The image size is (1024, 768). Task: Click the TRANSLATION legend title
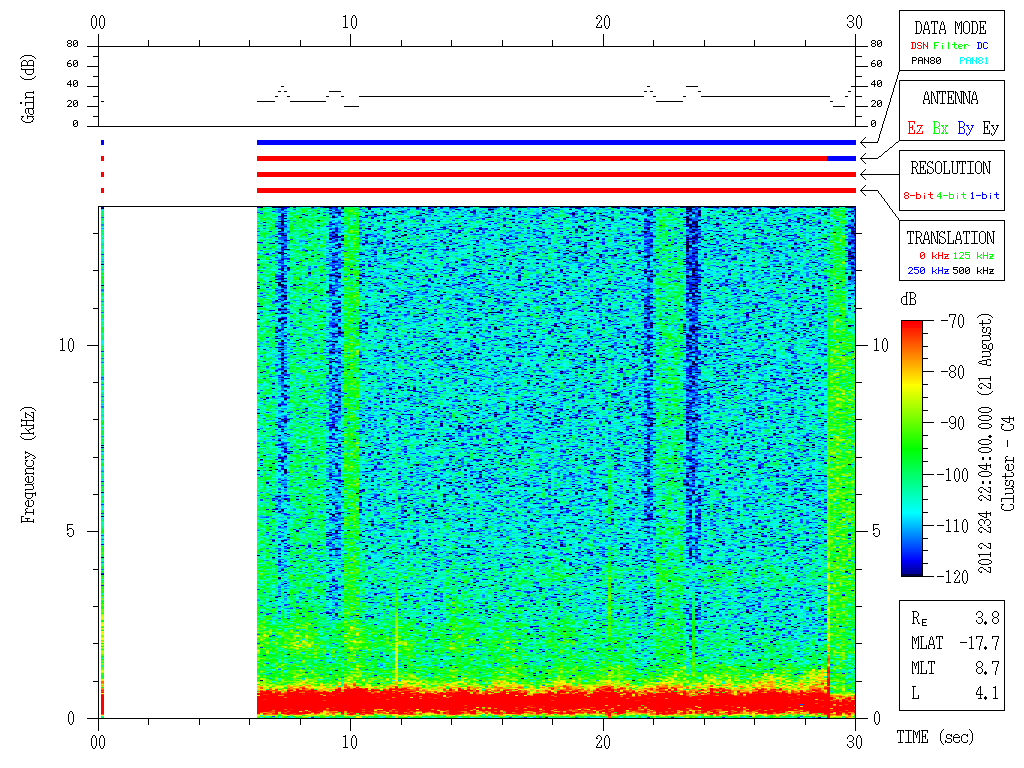coord(951,238)
